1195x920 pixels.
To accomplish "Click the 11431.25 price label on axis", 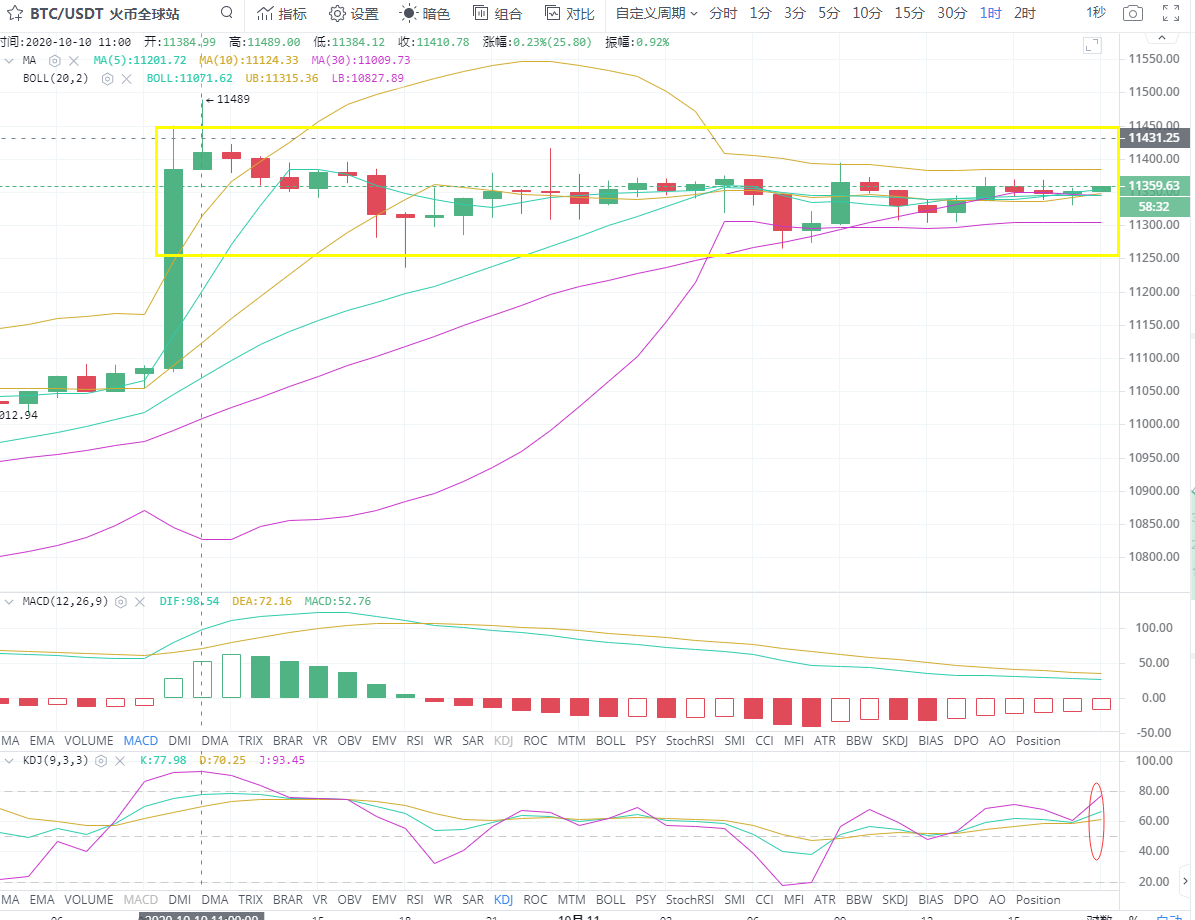I will (x=1152, y=138).
